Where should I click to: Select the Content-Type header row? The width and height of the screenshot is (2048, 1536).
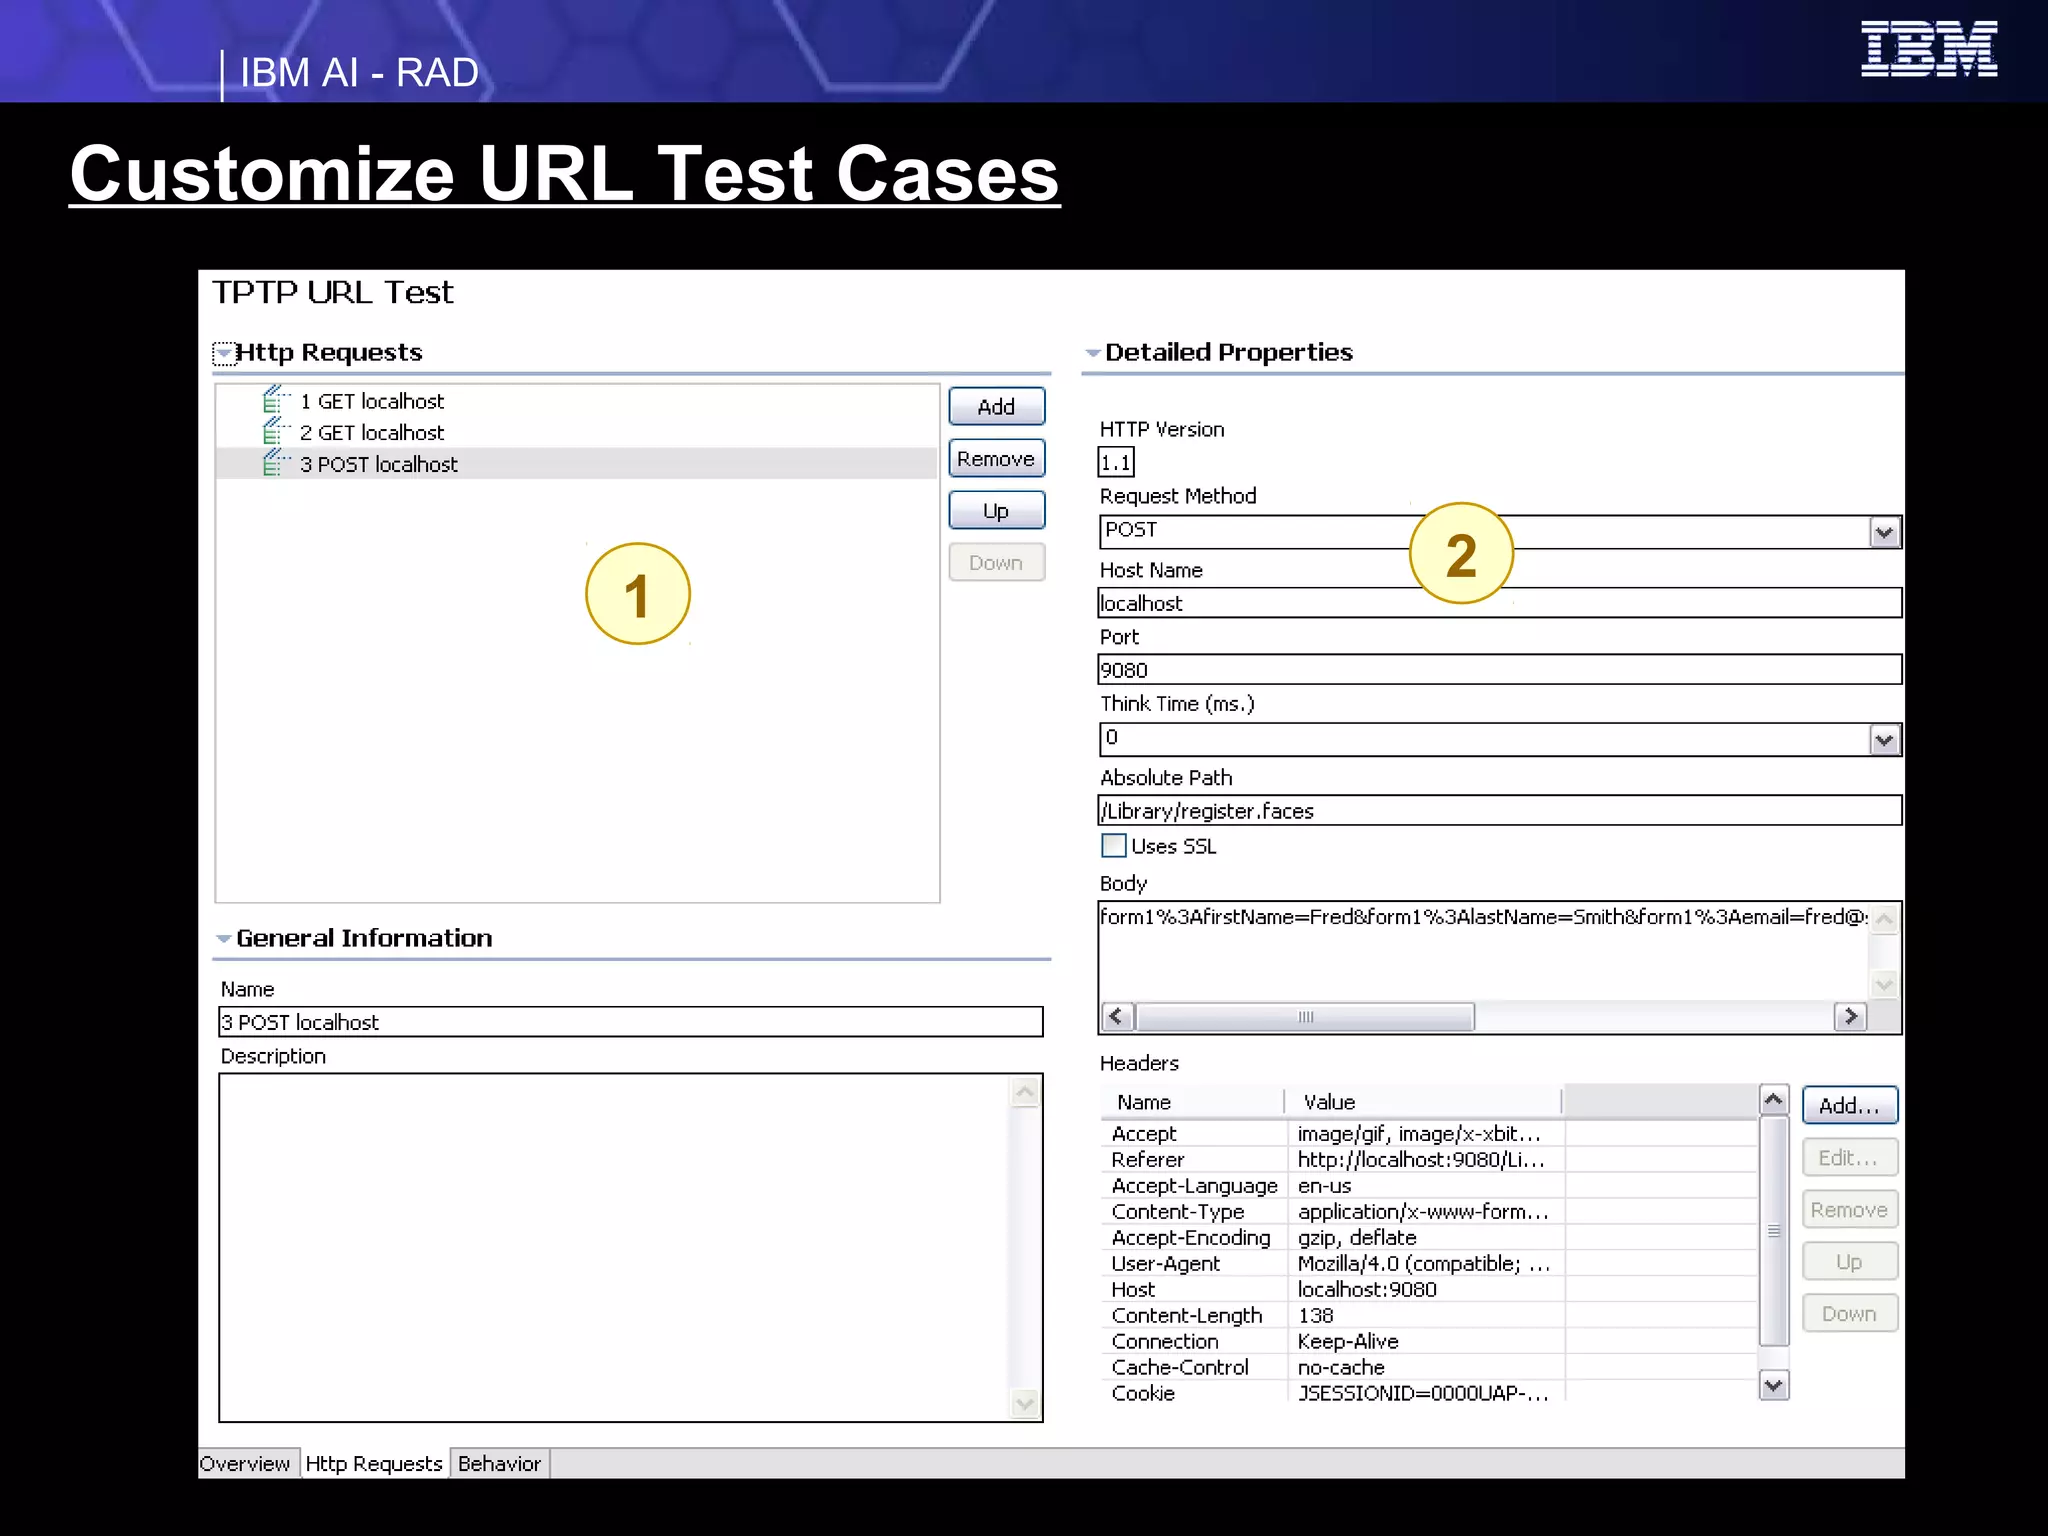click(1429, 1212)
